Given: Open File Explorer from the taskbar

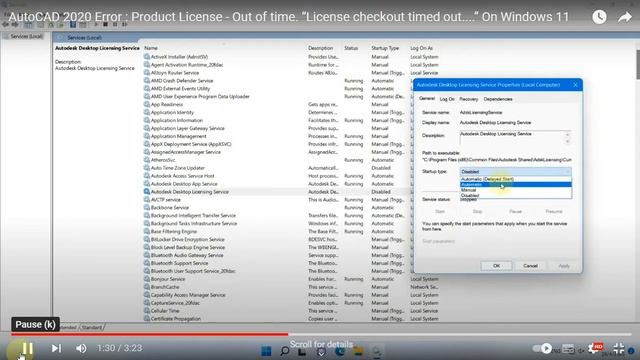Looking at the screenshot, I should click(358, 351).
